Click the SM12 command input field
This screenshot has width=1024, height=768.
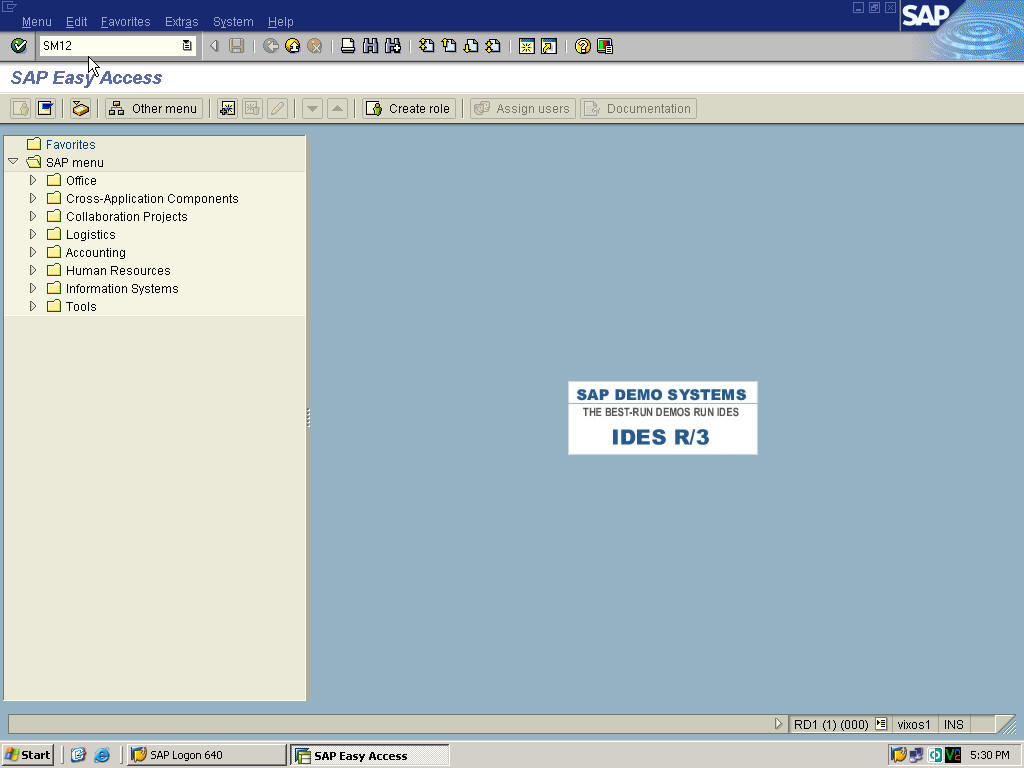pyautogui.click(x=110, y=45)
